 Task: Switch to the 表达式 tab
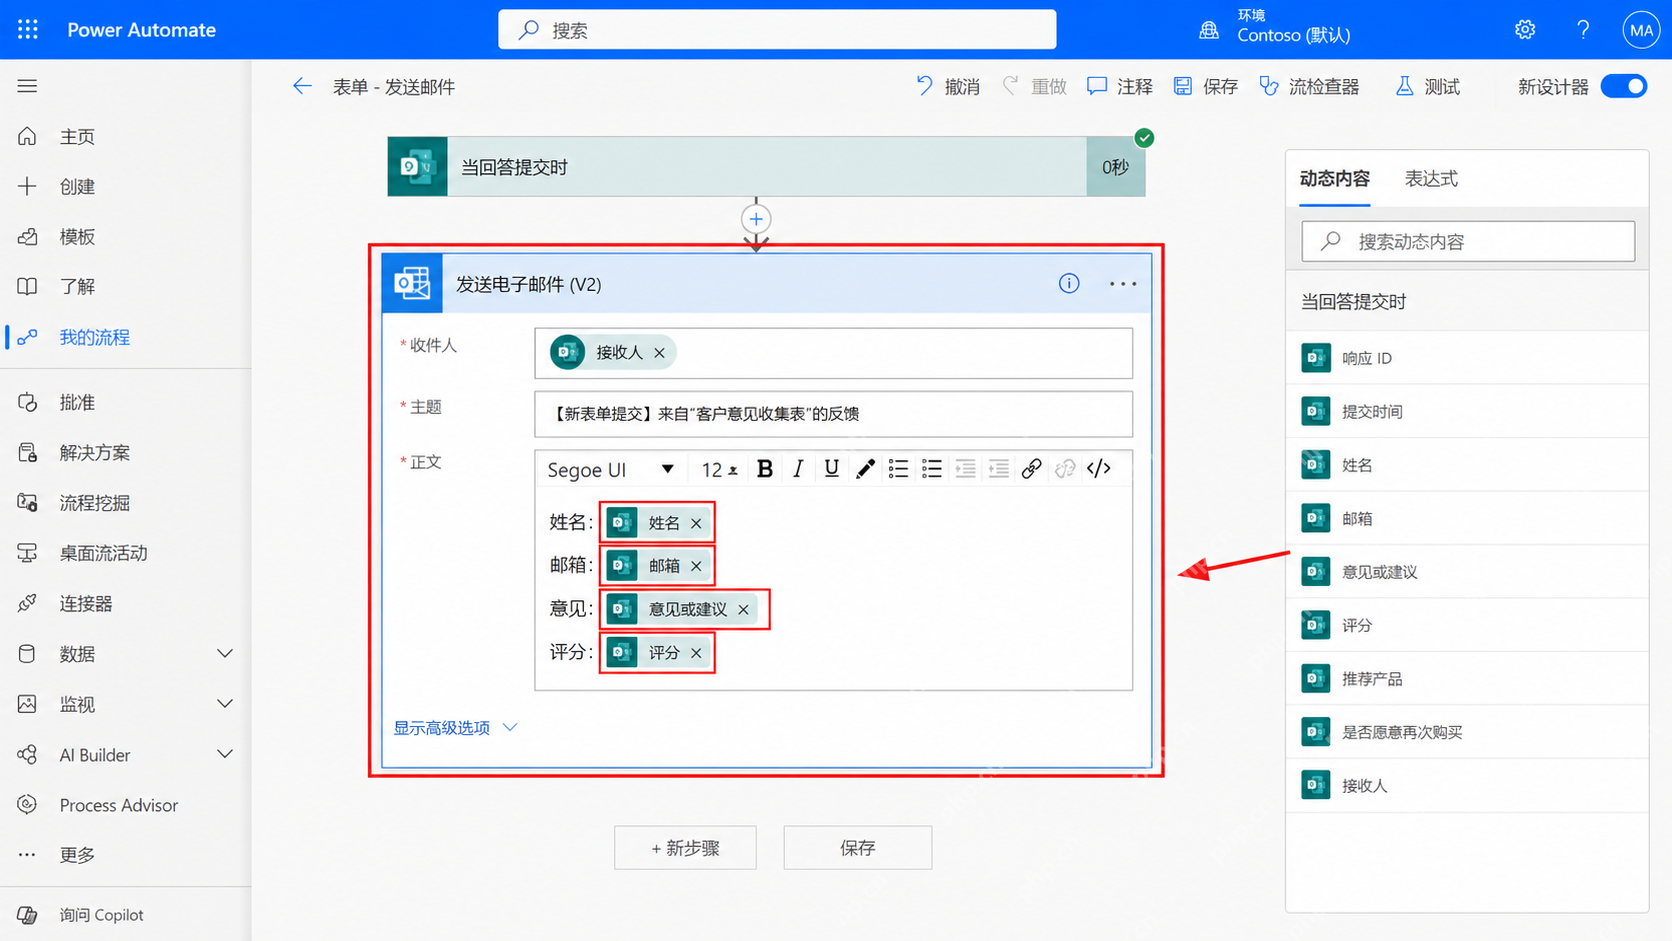[x=1431, y=179]
